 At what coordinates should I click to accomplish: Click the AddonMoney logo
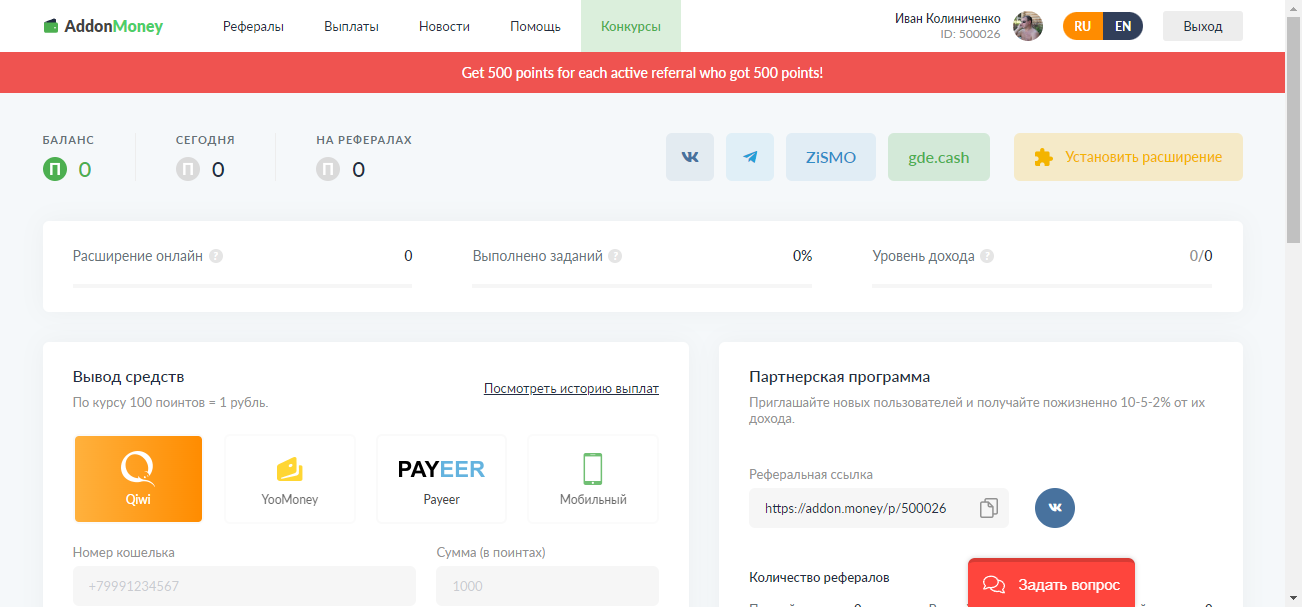[x=103, y=26]
